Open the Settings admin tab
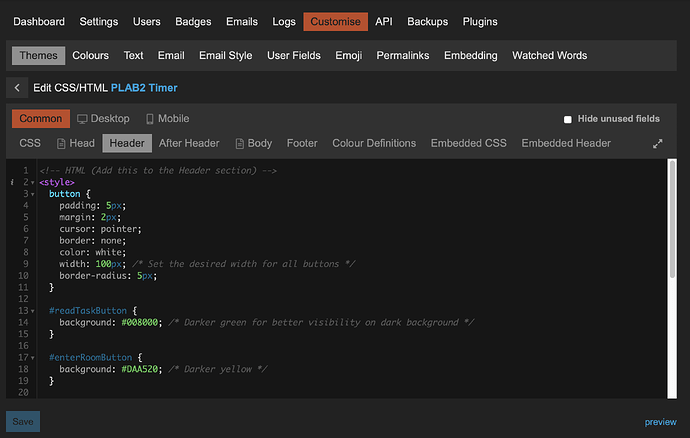This screenshot has width=690, height=438. (x=99, y=22)
